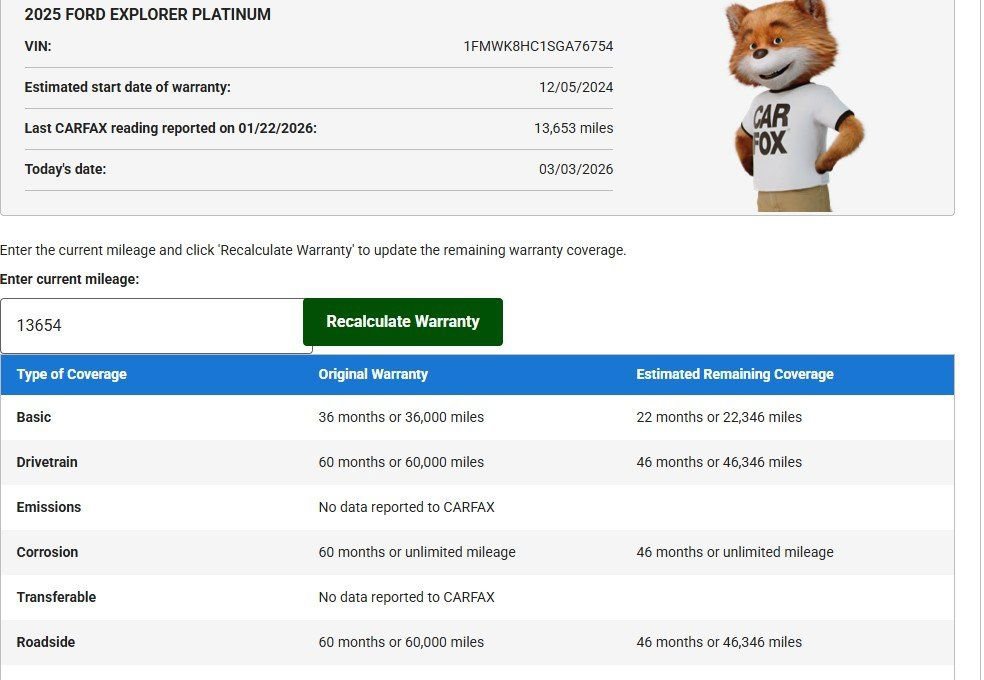Screen dimensions: 984x680
Task: Click the Original Warranty column header
Action: [x=373, y=374]
